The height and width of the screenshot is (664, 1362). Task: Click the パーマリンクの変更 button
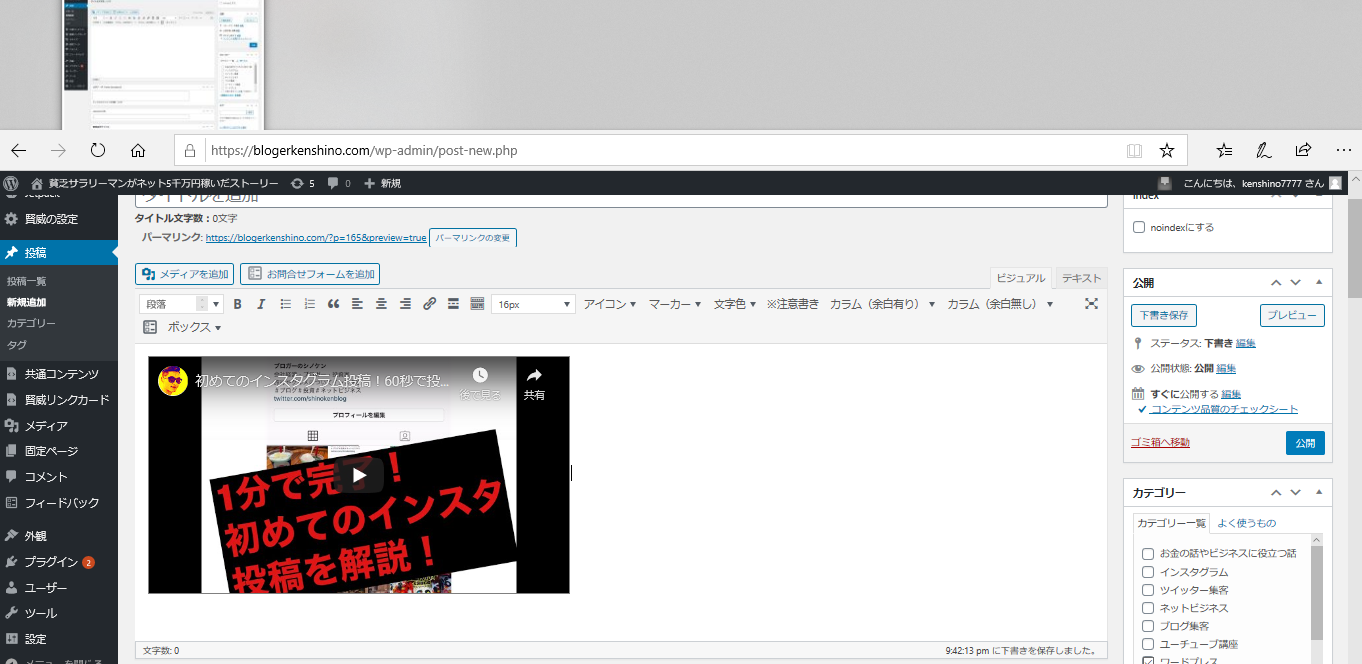[x=473, y=238]
